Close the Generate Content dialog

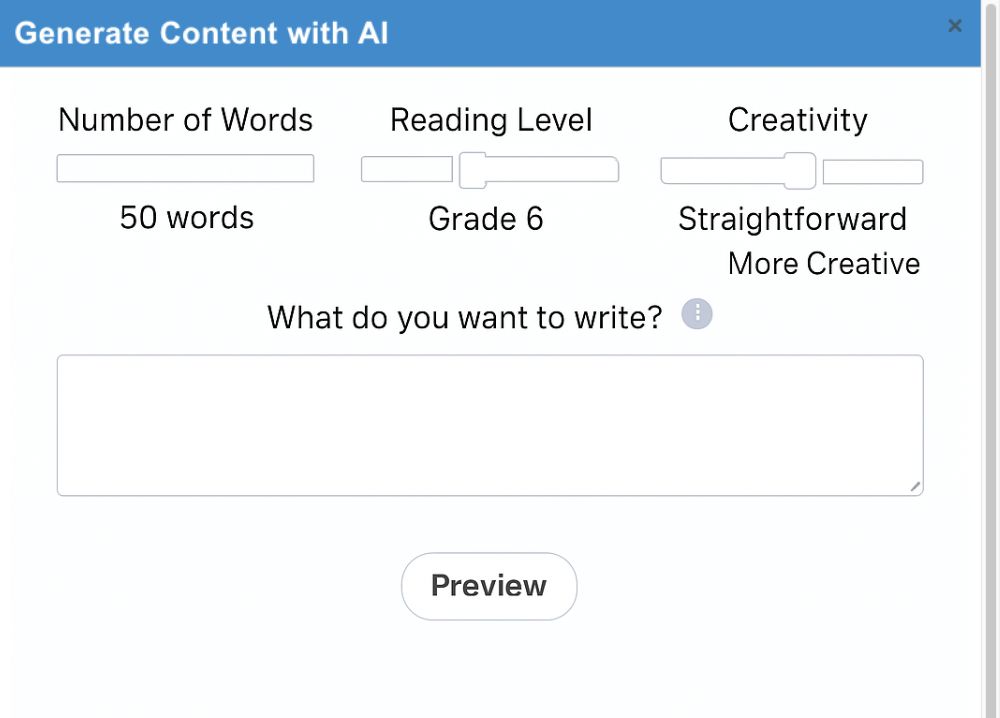(x=954, y=26)
